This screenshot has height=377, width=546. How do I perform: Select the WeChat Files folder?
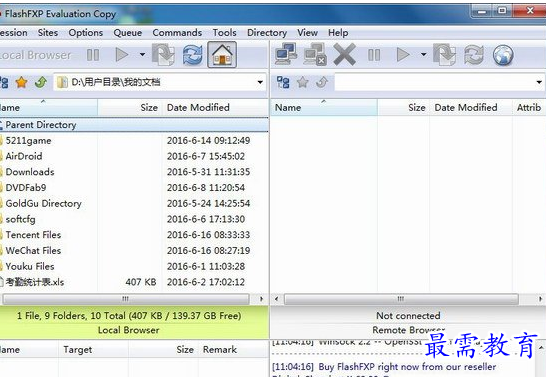coord(33,251)
